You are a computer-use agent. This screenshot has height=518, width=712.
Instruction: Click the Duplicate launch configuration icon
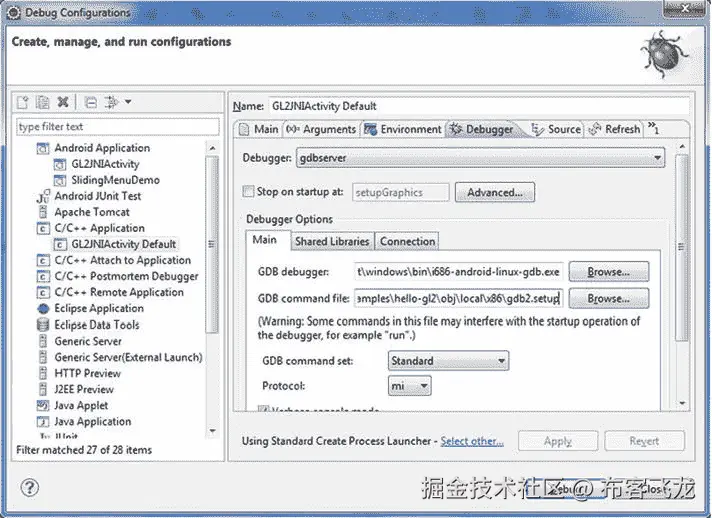(43, 102)
